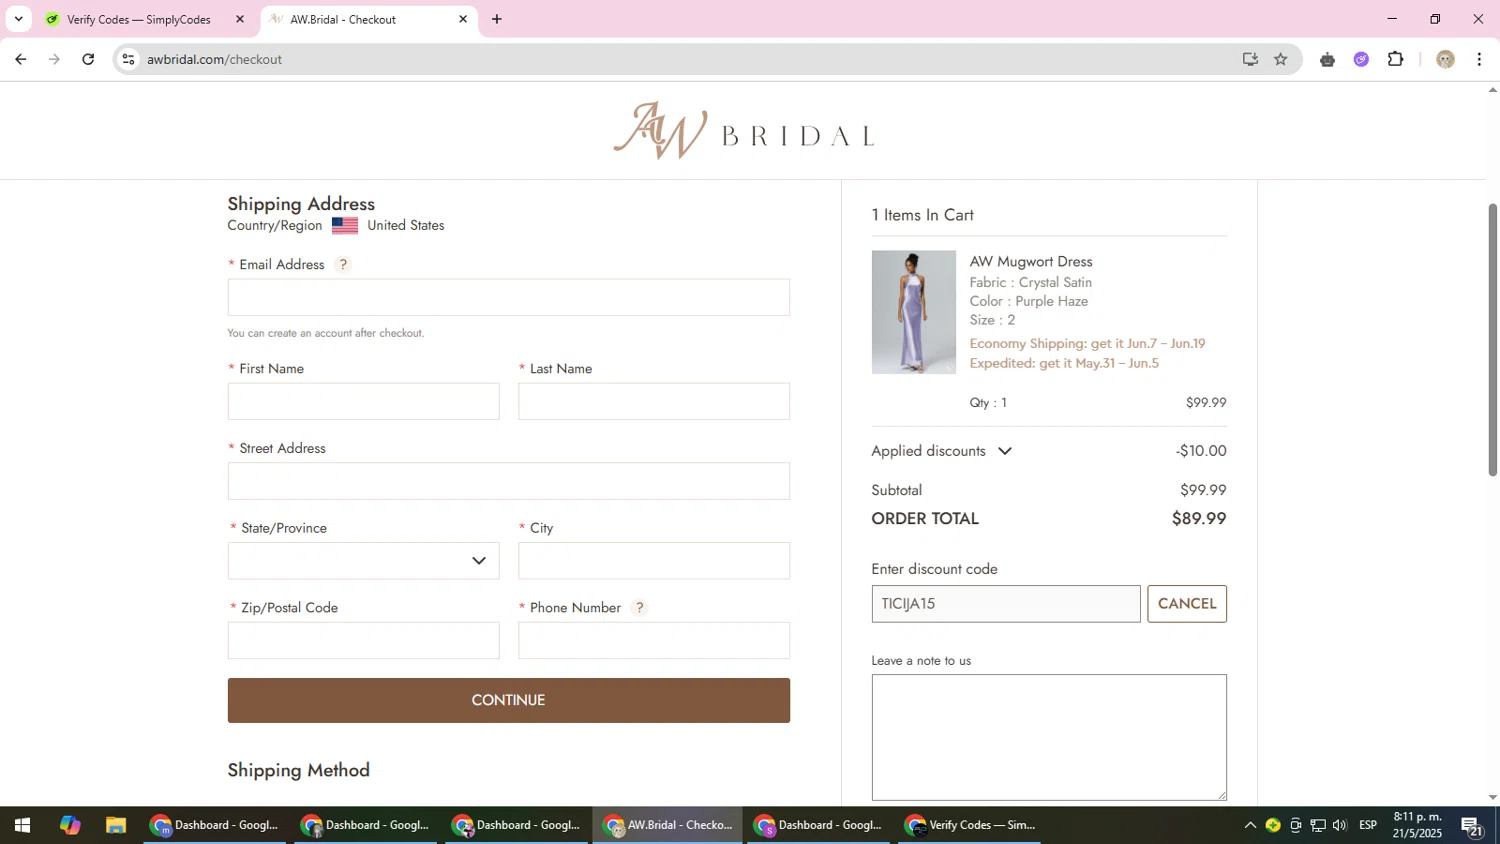1500x844 pixels.
Task: Click the Economy Shipping delivery estimate text
Action: pos(1087,343)
